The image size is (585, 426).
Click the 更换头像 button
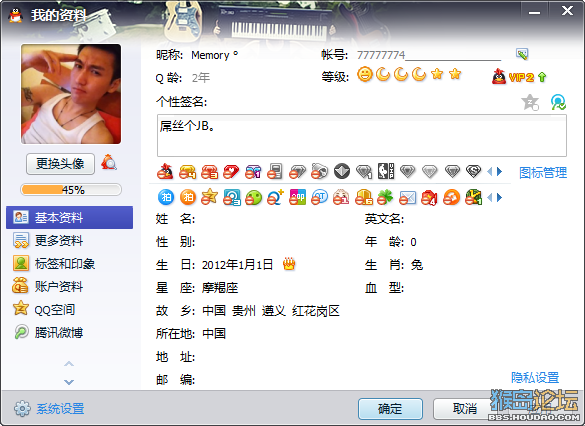[60, 163]
